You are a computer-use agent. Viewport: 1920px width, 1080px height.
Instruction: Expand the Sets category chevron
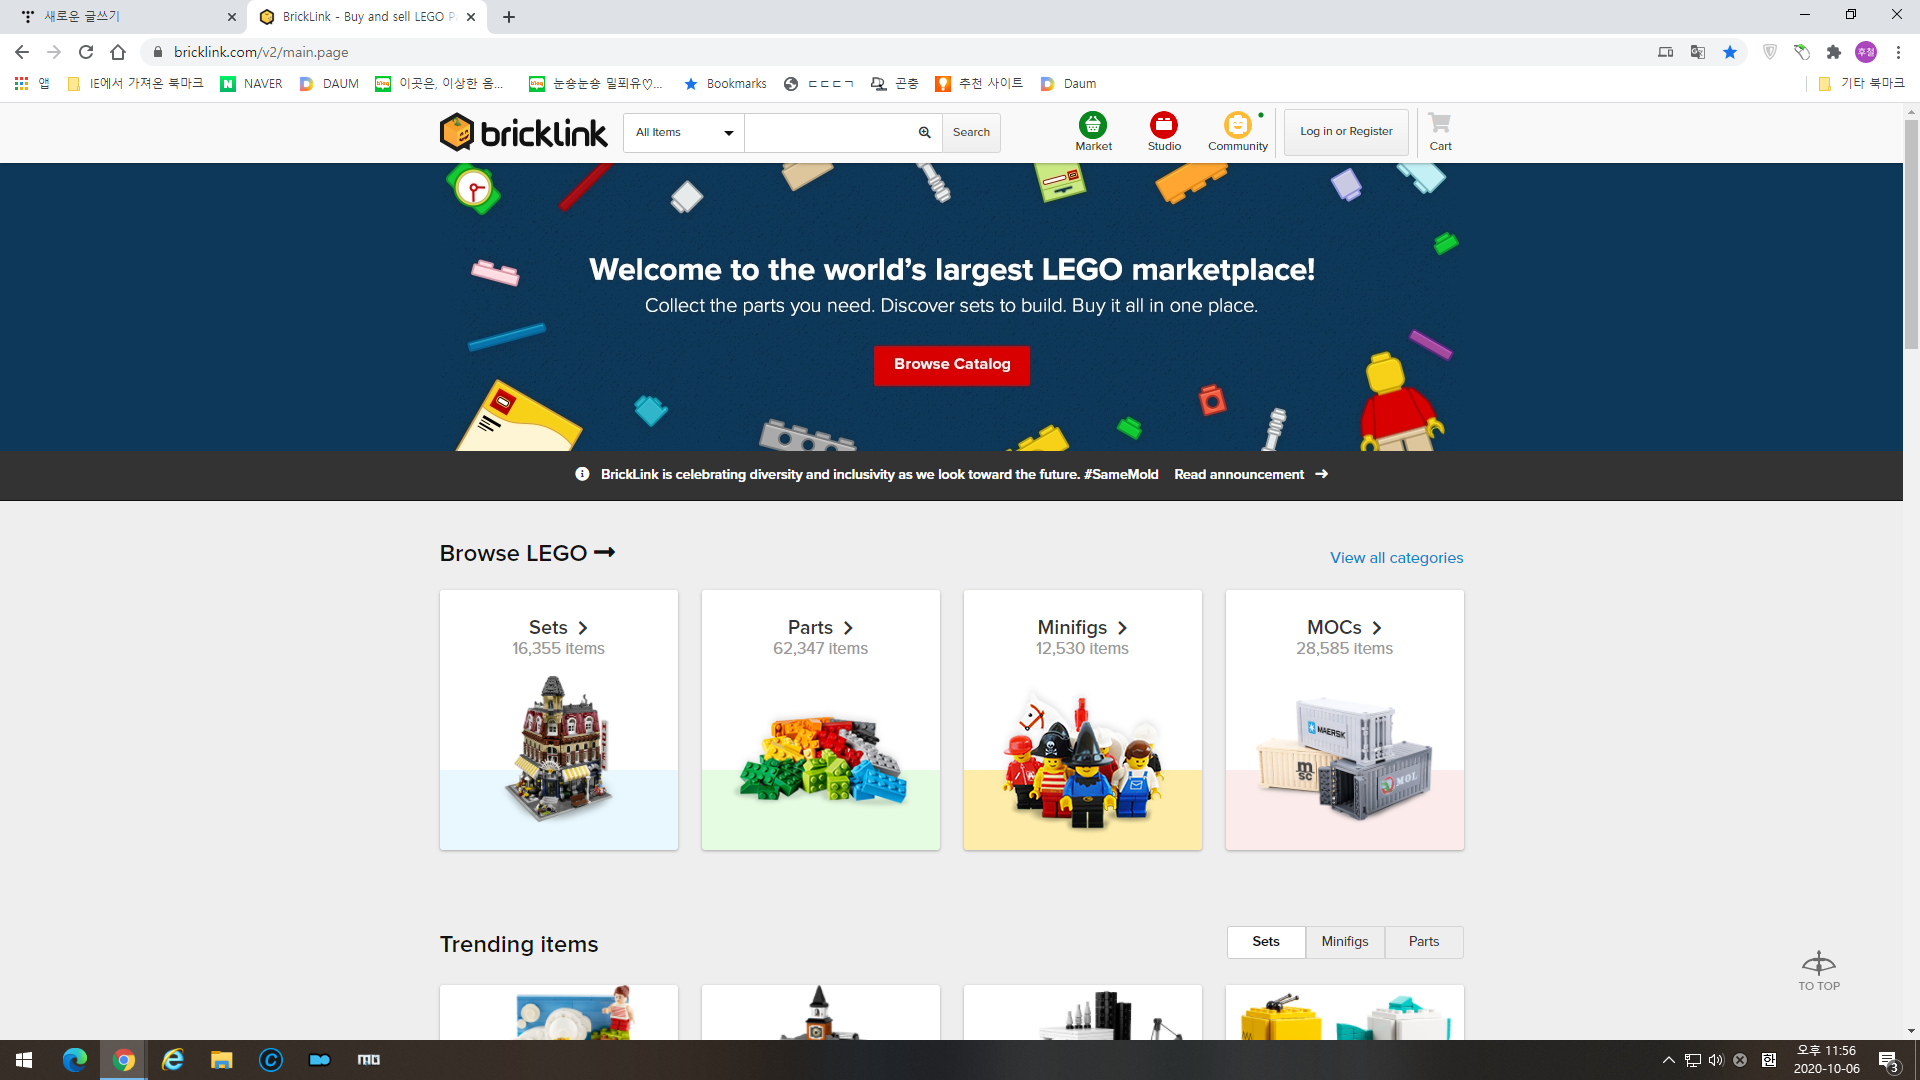pos(583,628)
